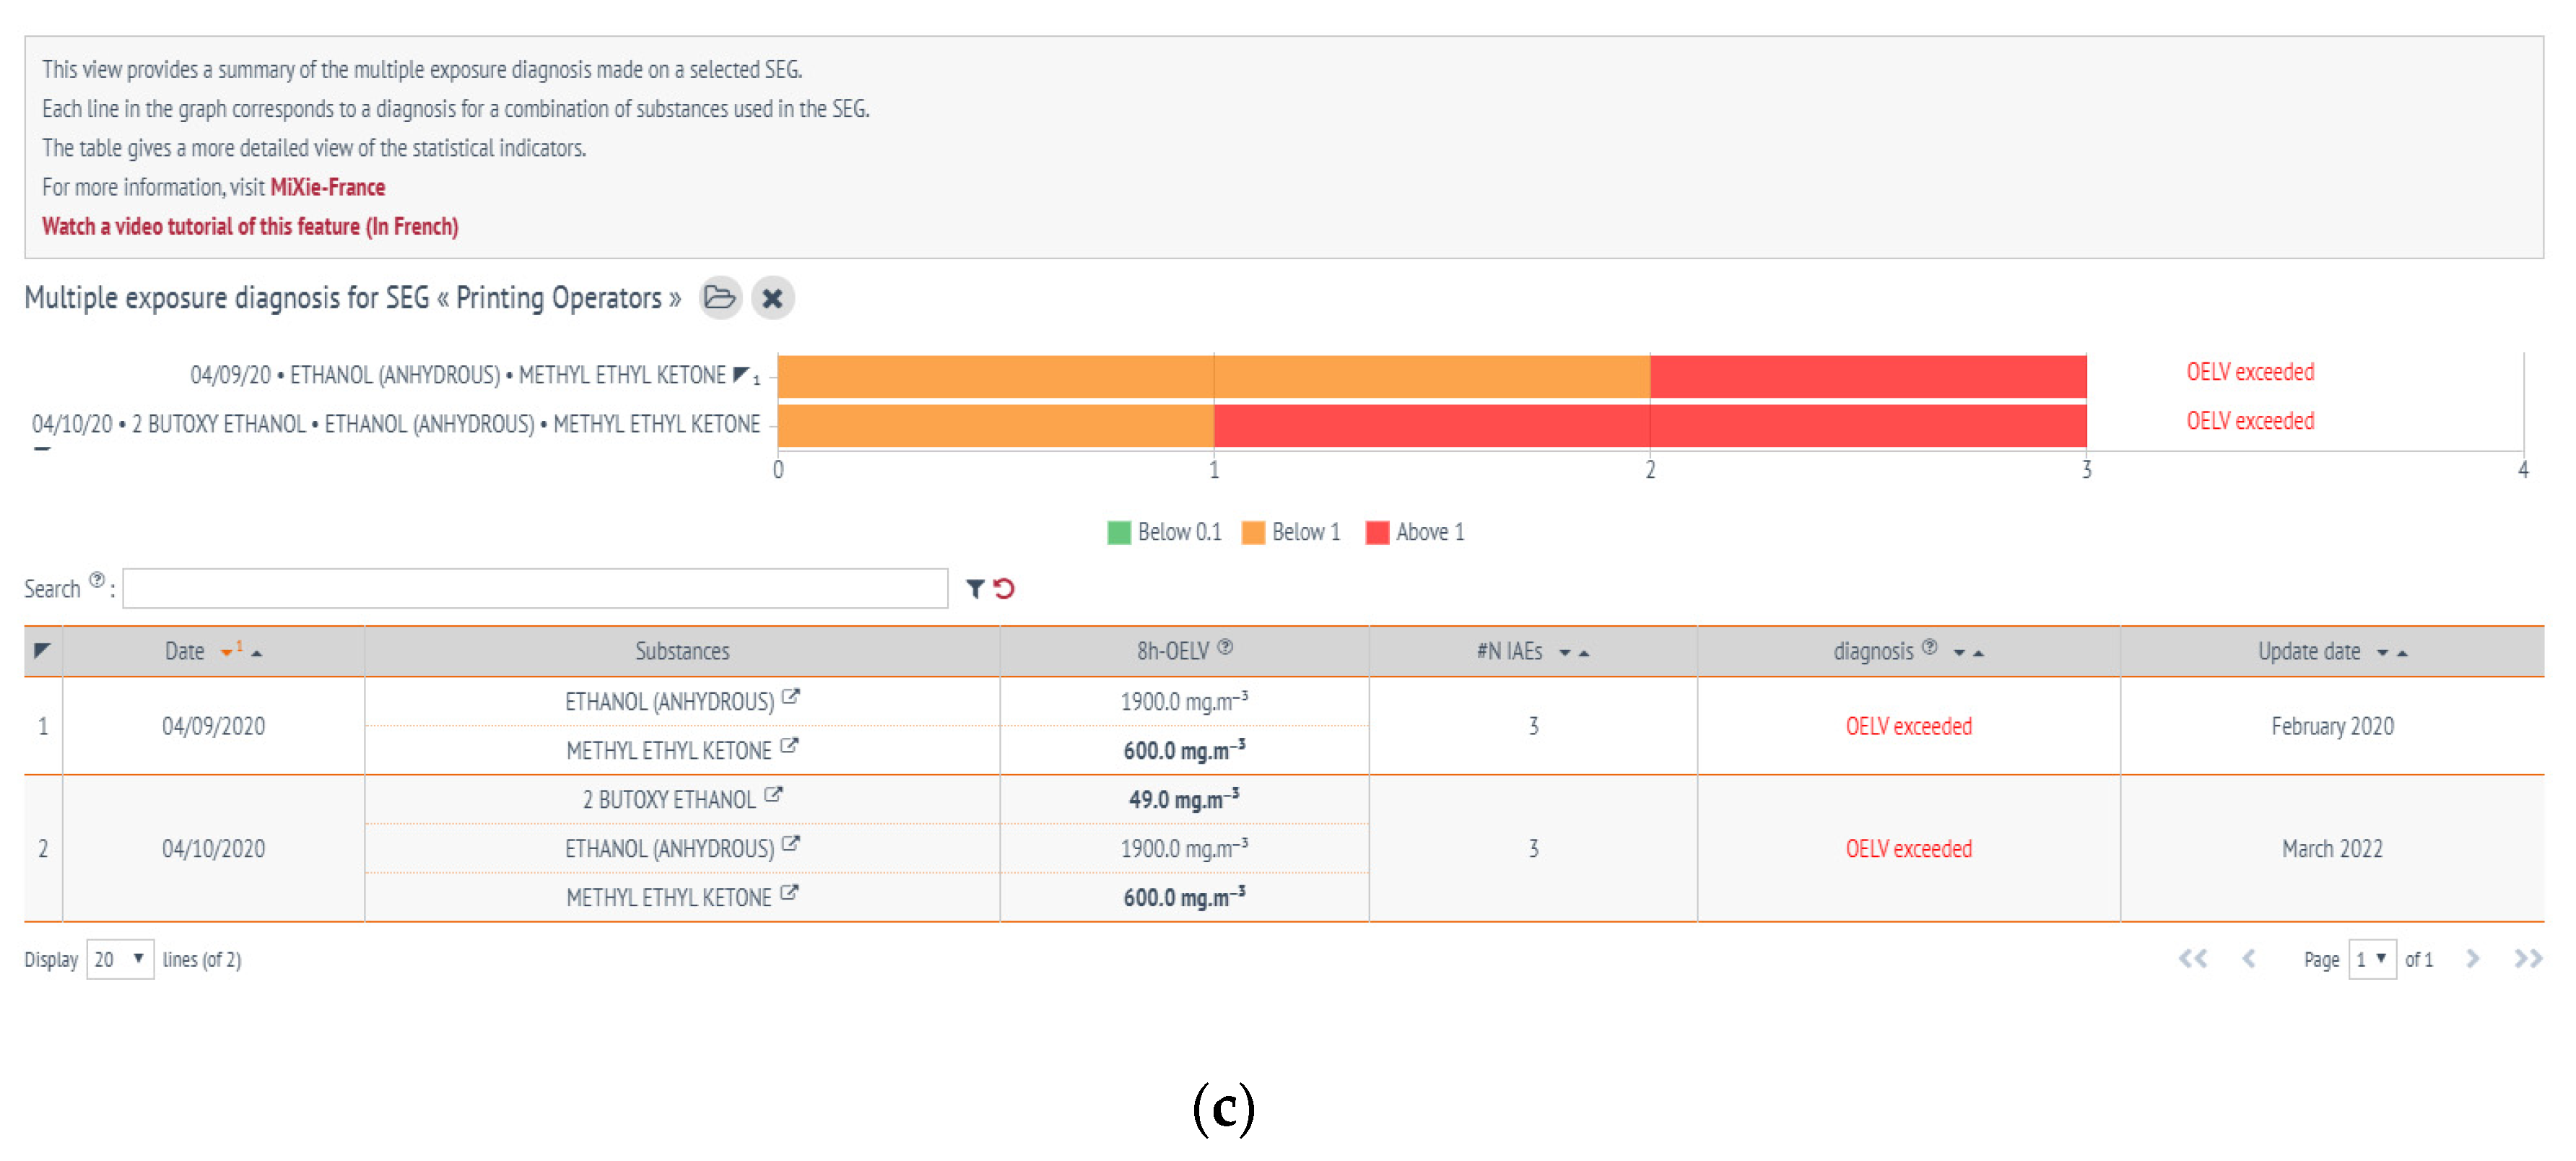The height and width of the screenshot is (1161, 2576).
Task: Reset search with the red undo arrow icon
Action: tap(1004, 588)
